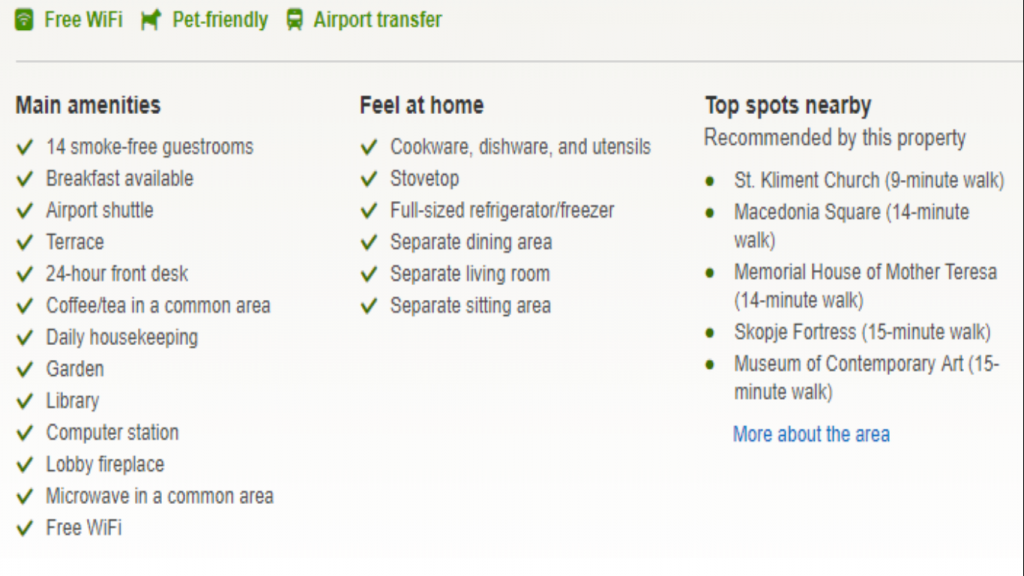
Task: Click the Airport transfer label at top
Action: pos(377,20)
